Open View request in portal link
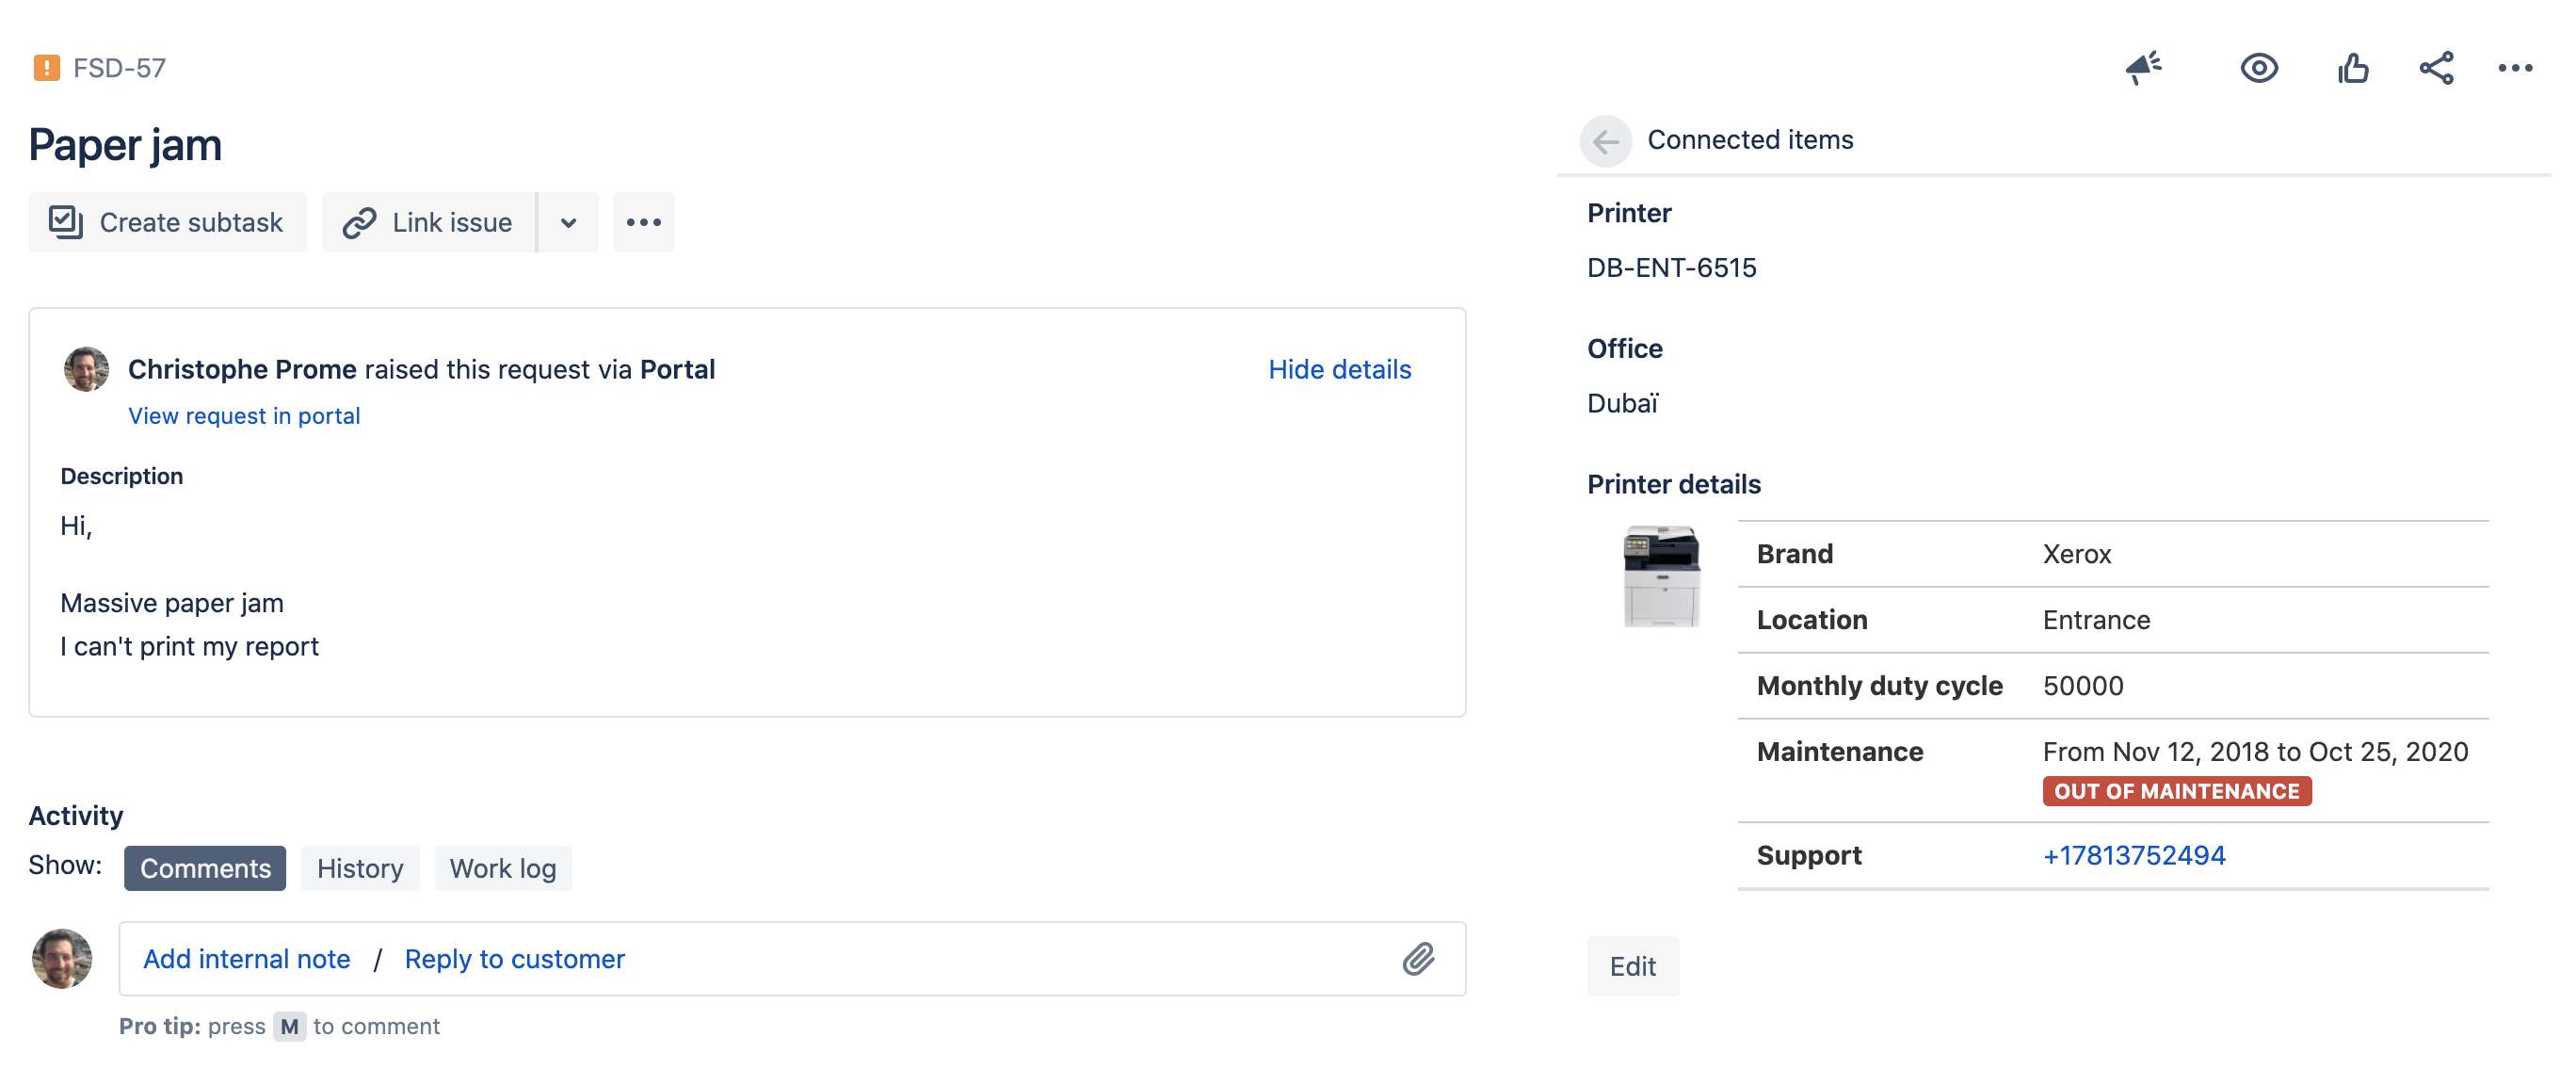Screen dimensions: 2576x1085 click(x=244, y=416)
